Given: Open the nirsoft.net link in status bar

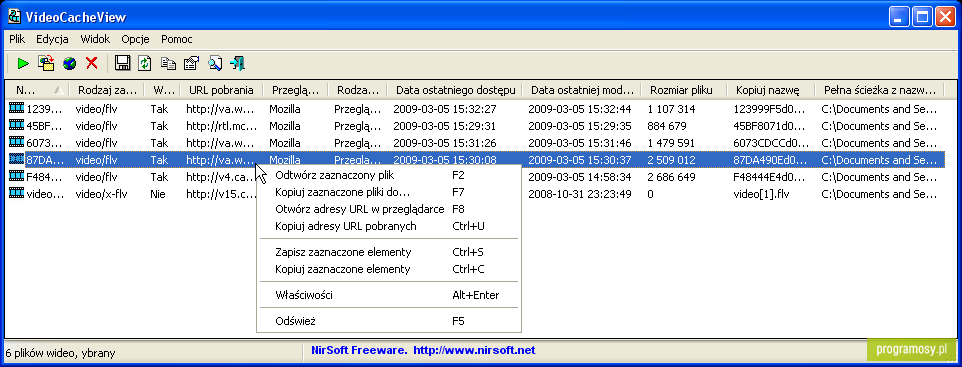Looking at the screenshot, I should [x=474, y=350].
